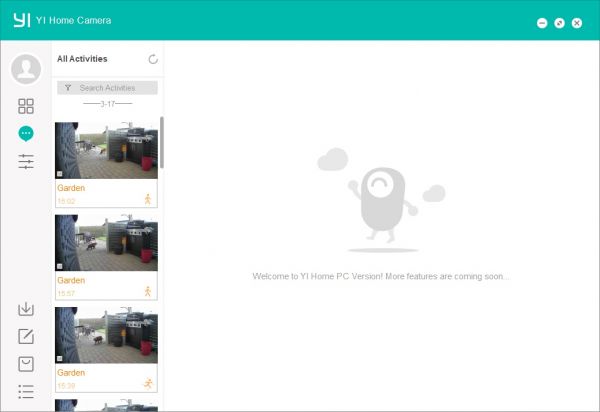Click the 15:57 timestamp text
600x412 pixels.
[x=66, y=293]
